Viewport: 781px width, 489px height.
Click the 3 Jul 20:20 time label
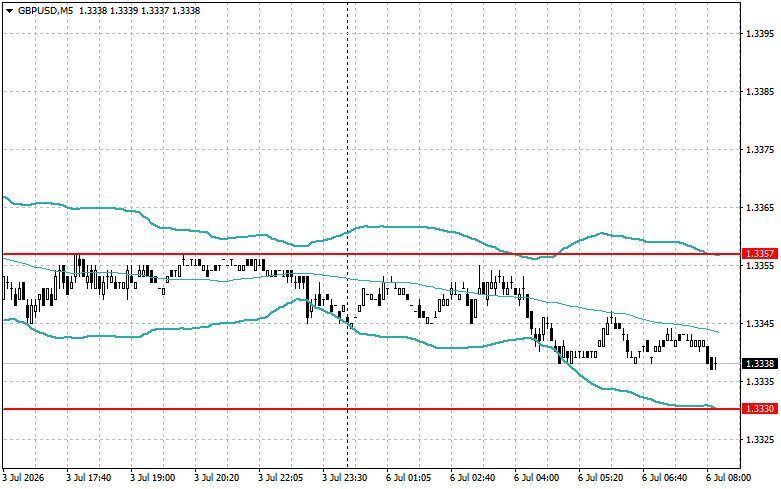(217, 478)
